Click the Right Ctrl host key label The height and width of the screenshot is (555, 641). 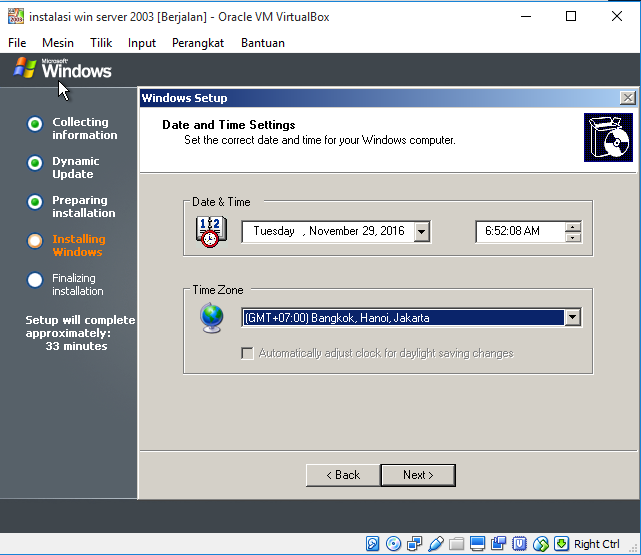596,544
